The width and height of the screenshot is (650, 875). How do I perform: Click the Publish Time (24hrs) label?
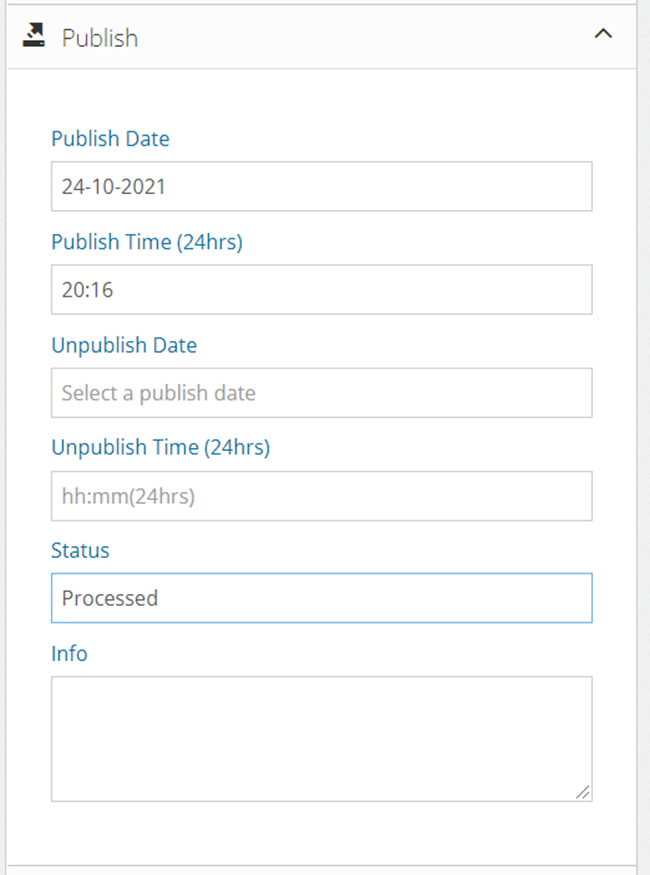[147, 242]
